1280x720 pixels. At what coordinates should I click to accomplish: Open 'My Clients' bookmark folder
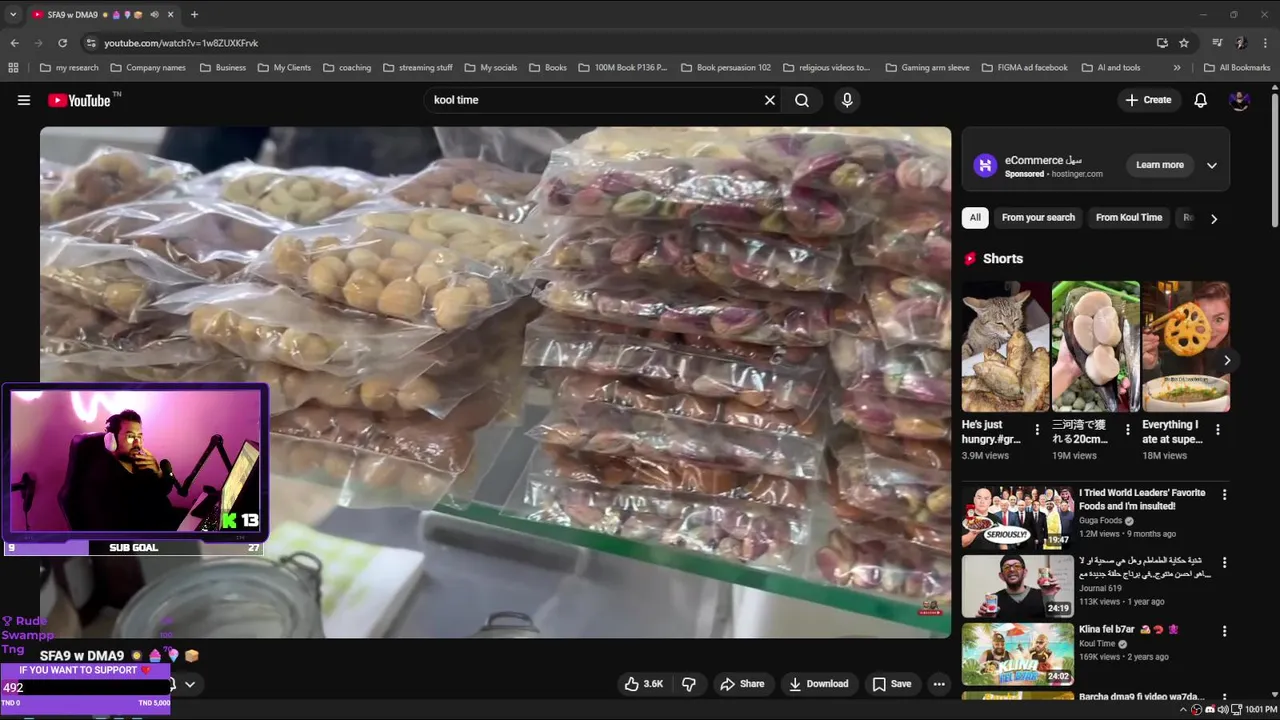[x=285, y=68]
